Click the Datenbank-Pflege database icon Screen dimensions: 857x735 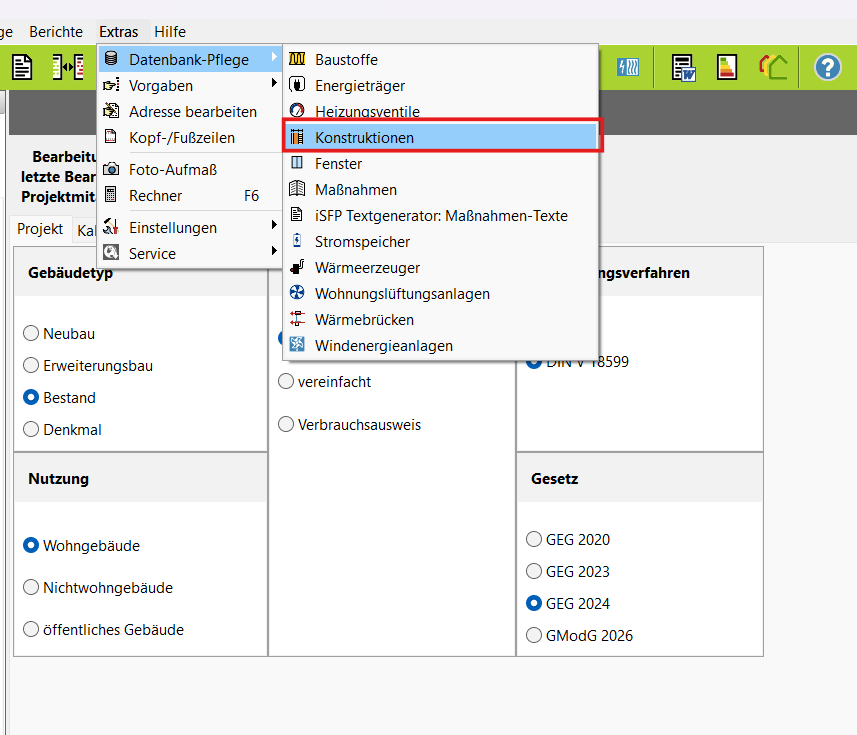(111, 58)
